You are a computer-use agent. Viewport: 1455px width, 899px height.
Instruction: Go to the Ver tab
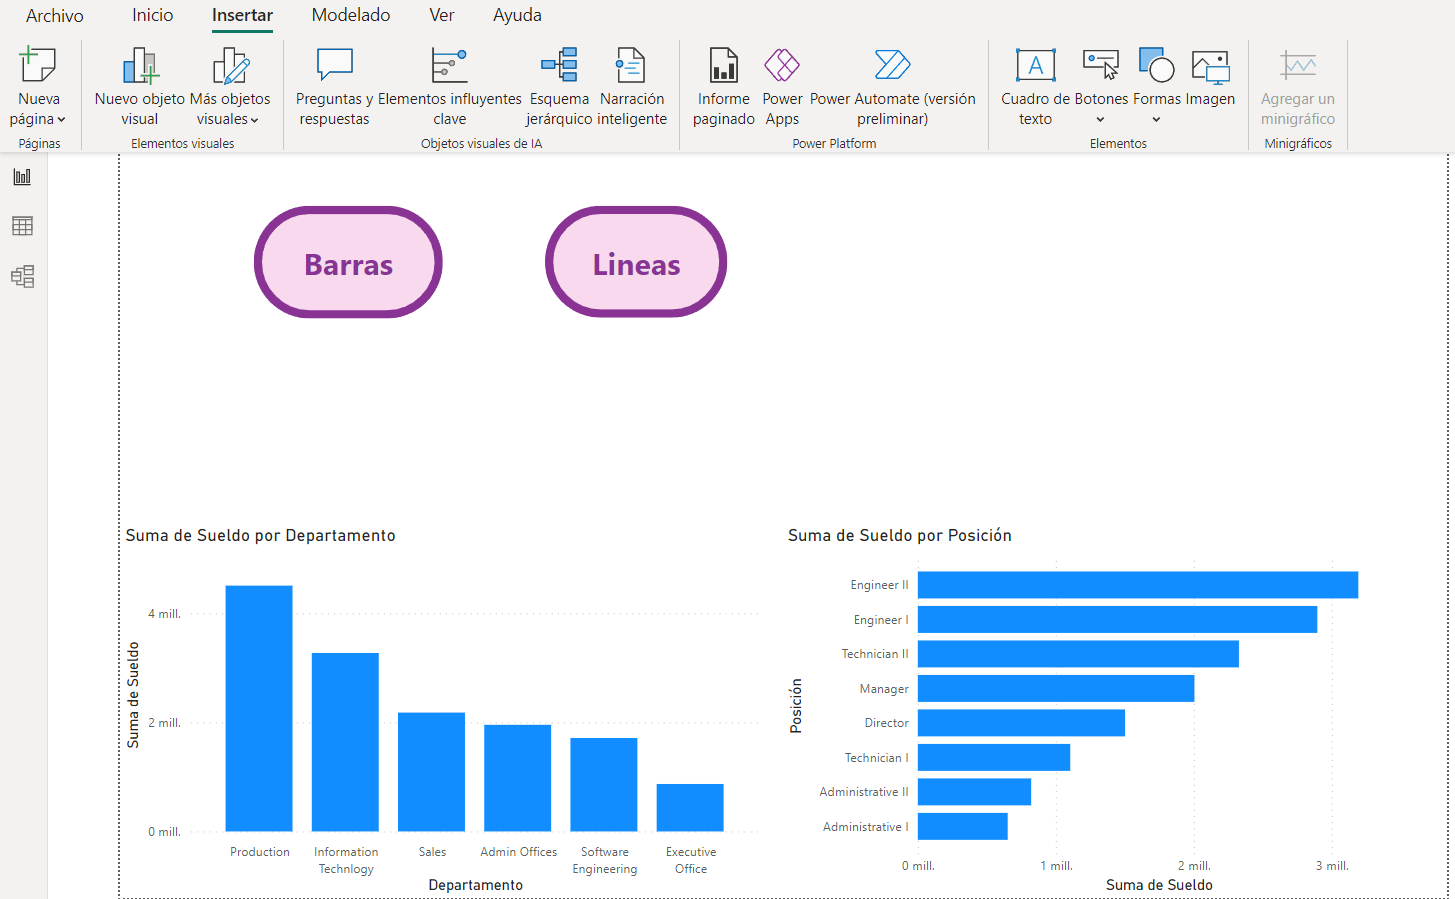click(442, 16)
